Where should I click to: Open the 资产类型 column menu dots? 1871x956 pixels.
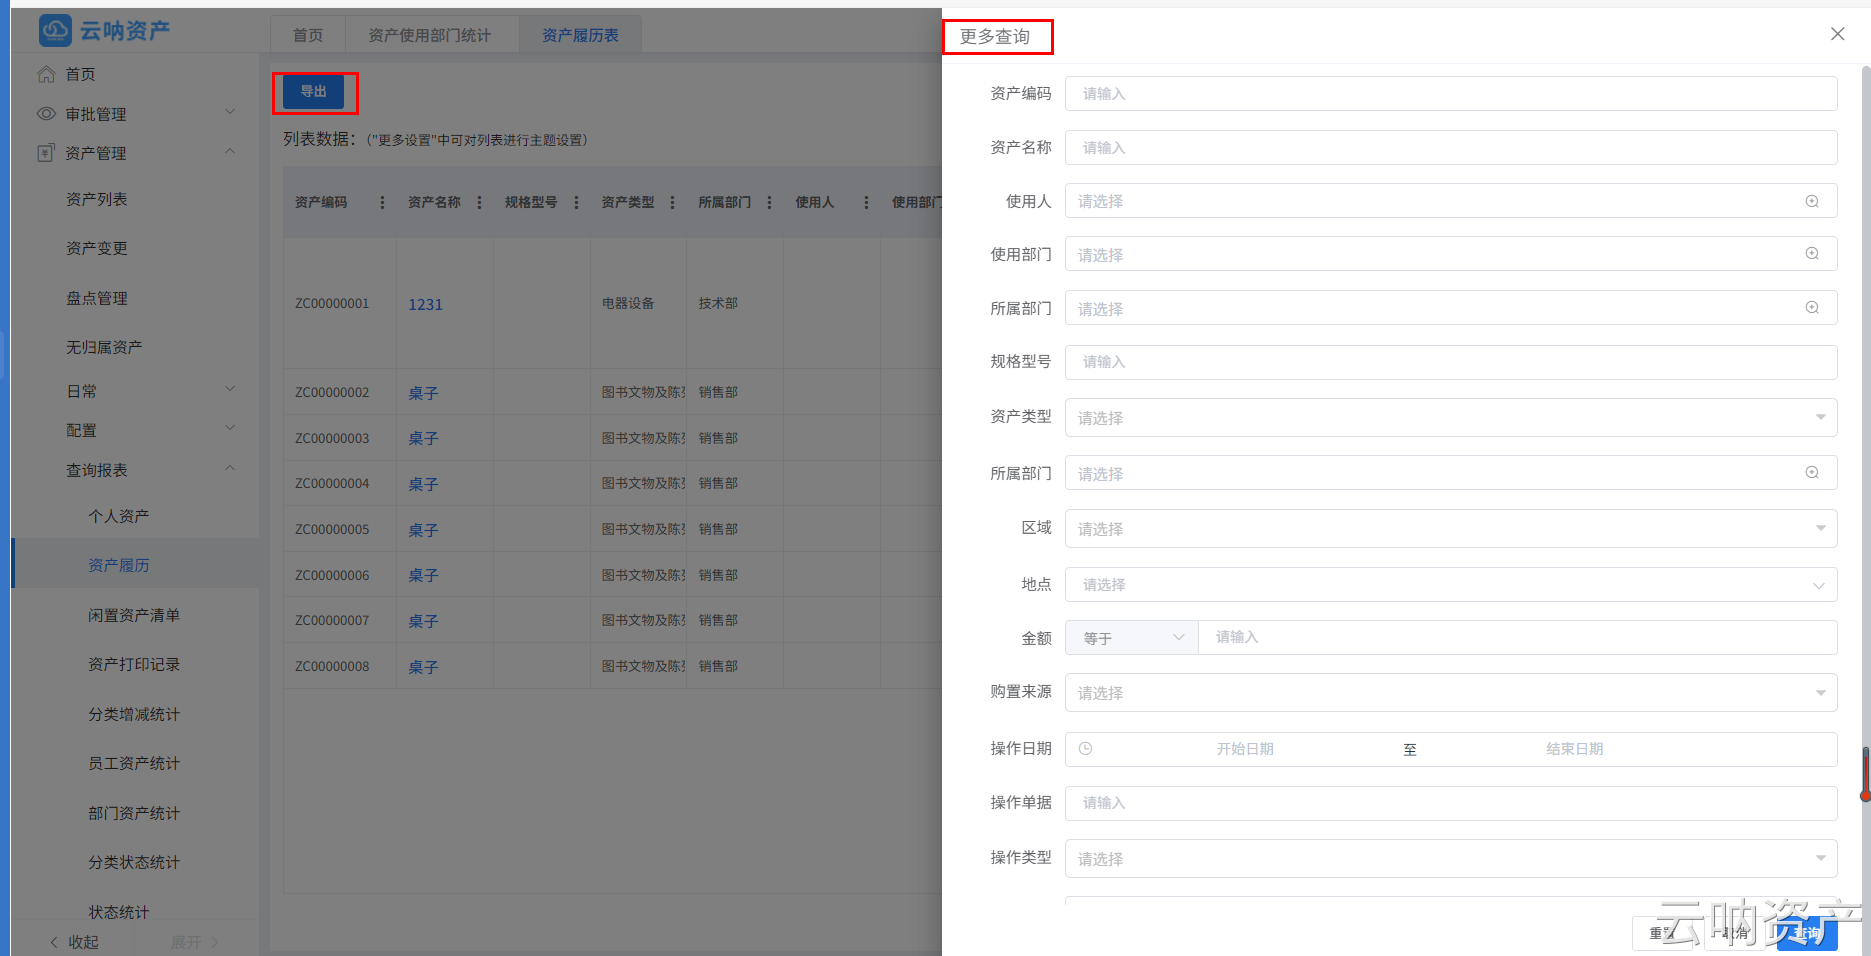point(672,202)
